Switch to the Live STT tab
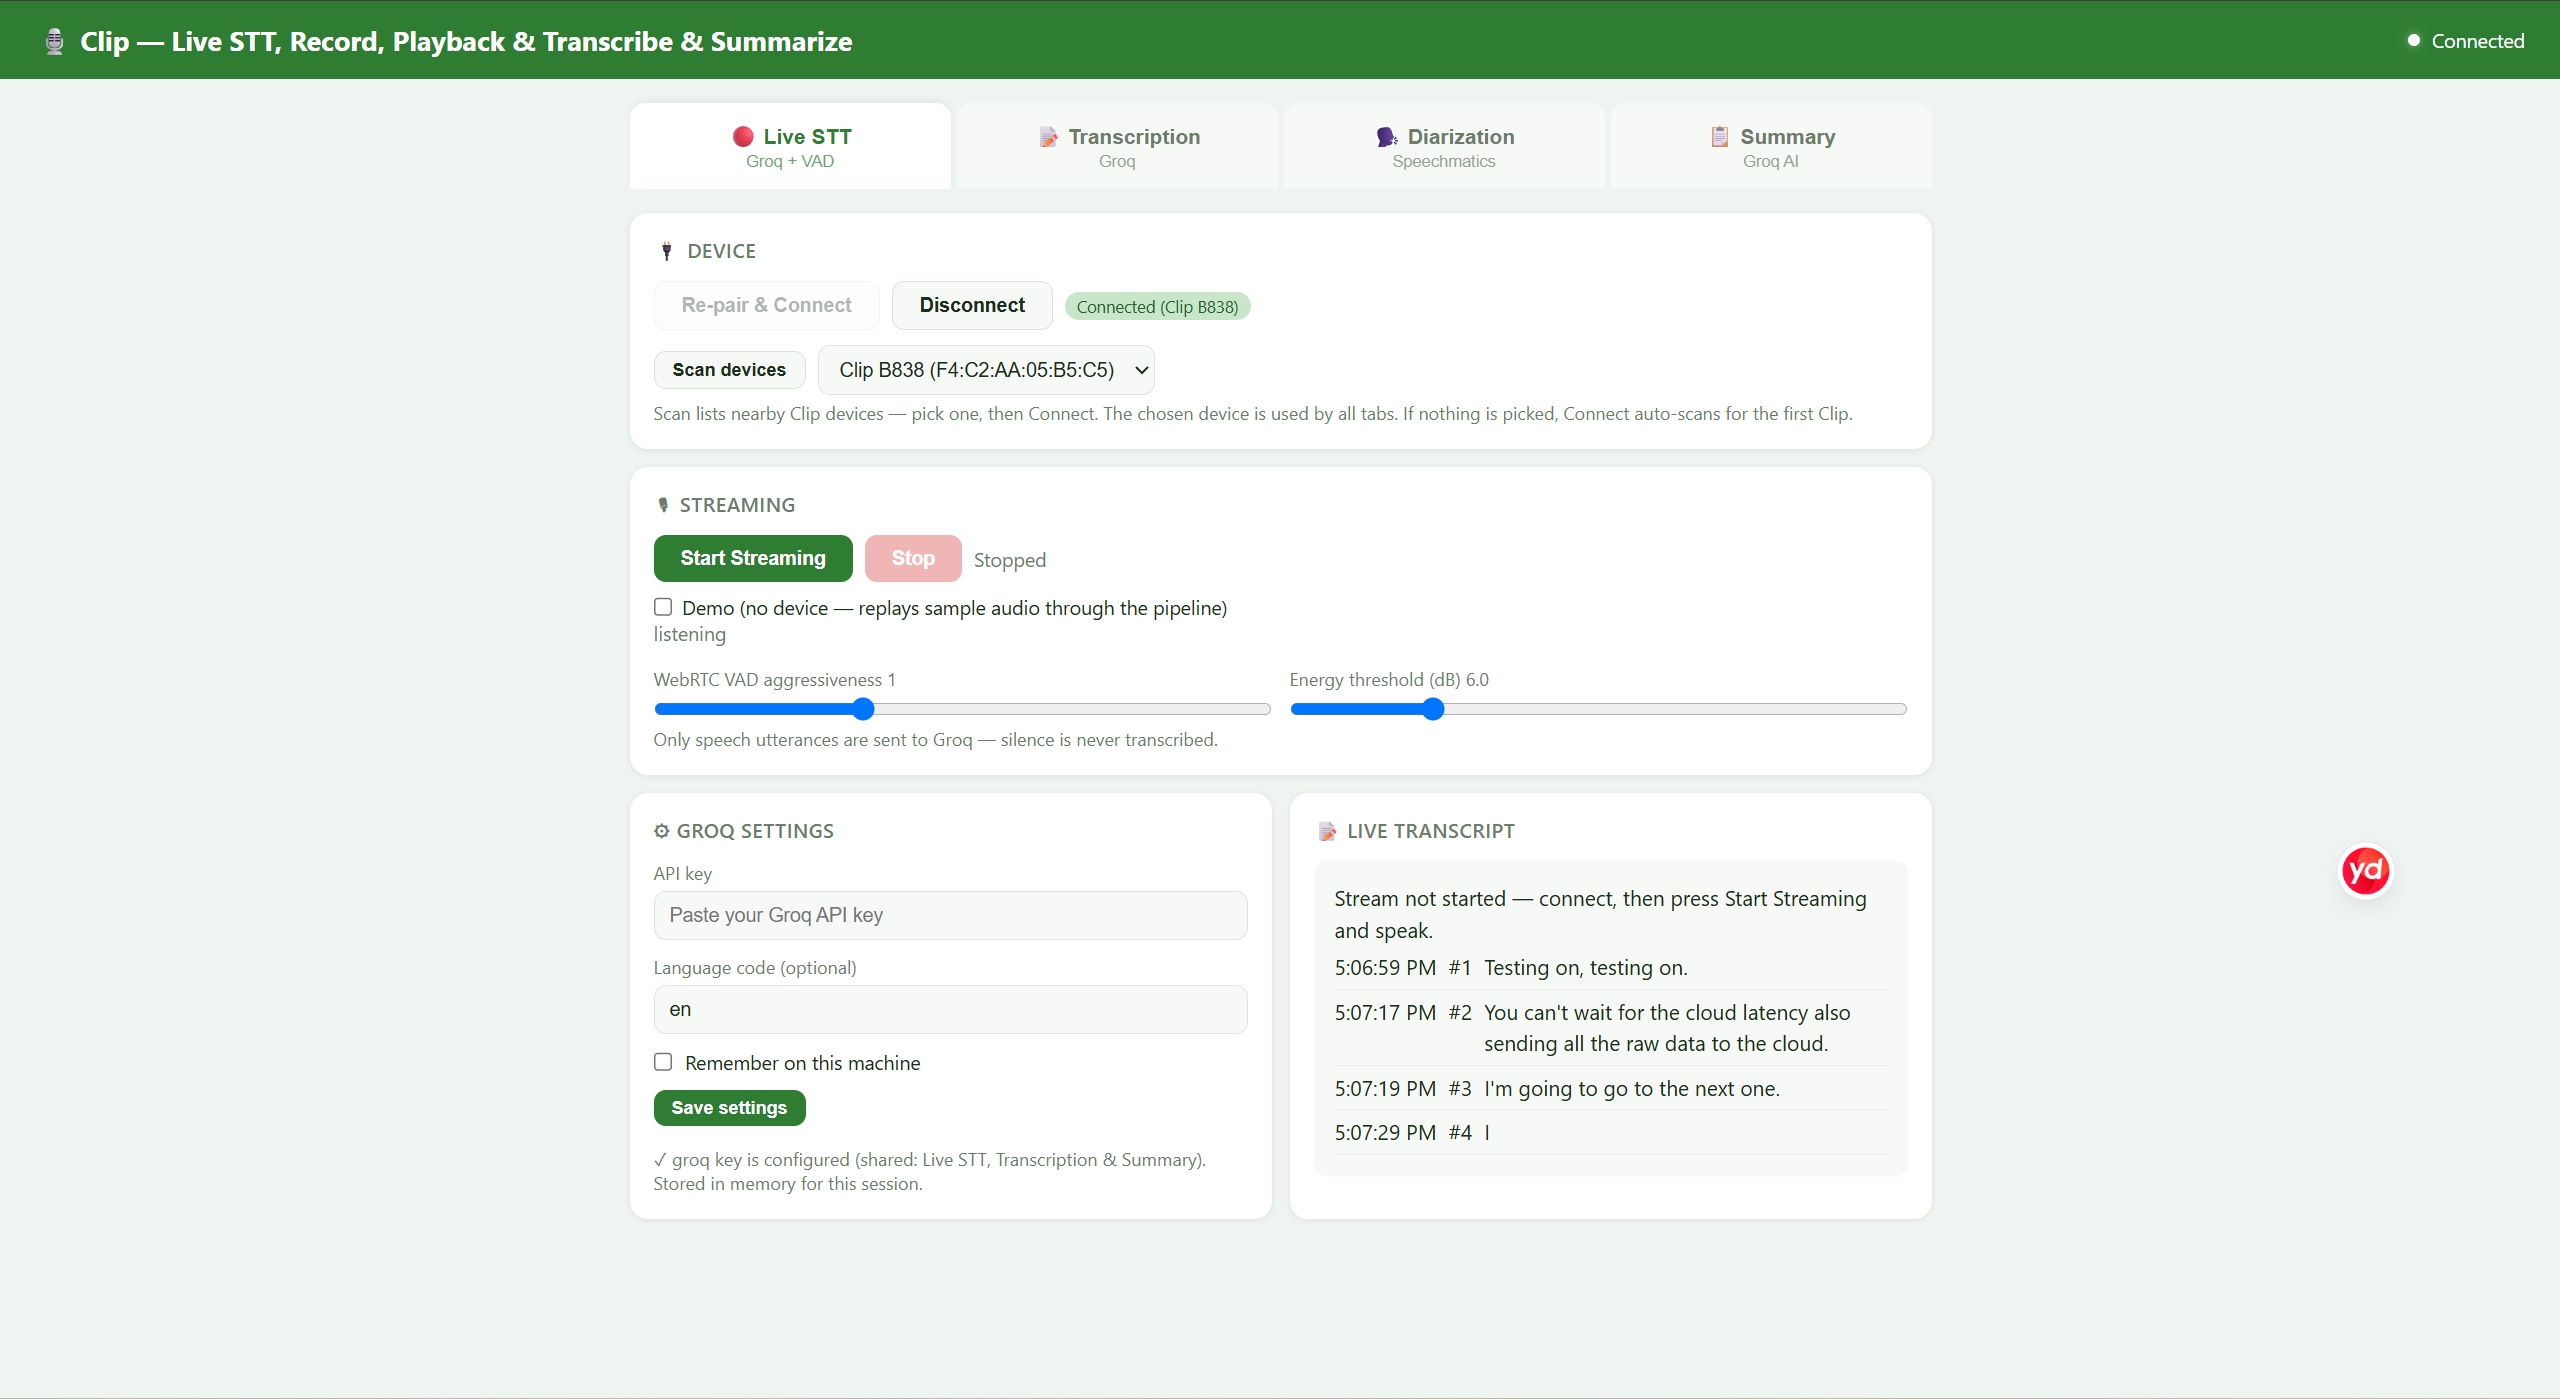The image size is (2560, 1399). [790, 146]
